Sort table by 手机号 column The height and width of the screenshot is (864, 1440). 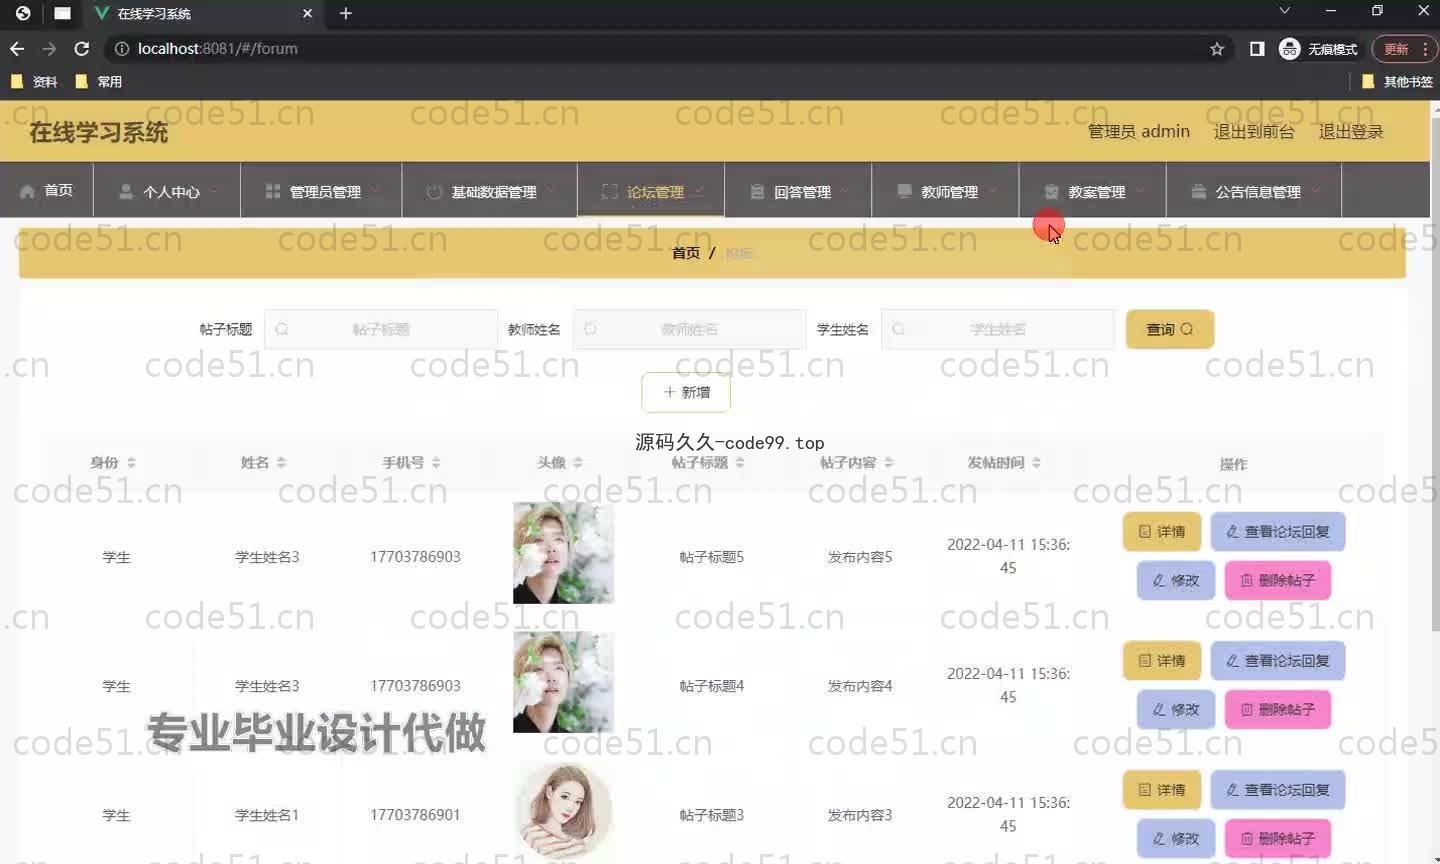pyautogui.click(x=436, y=463)
